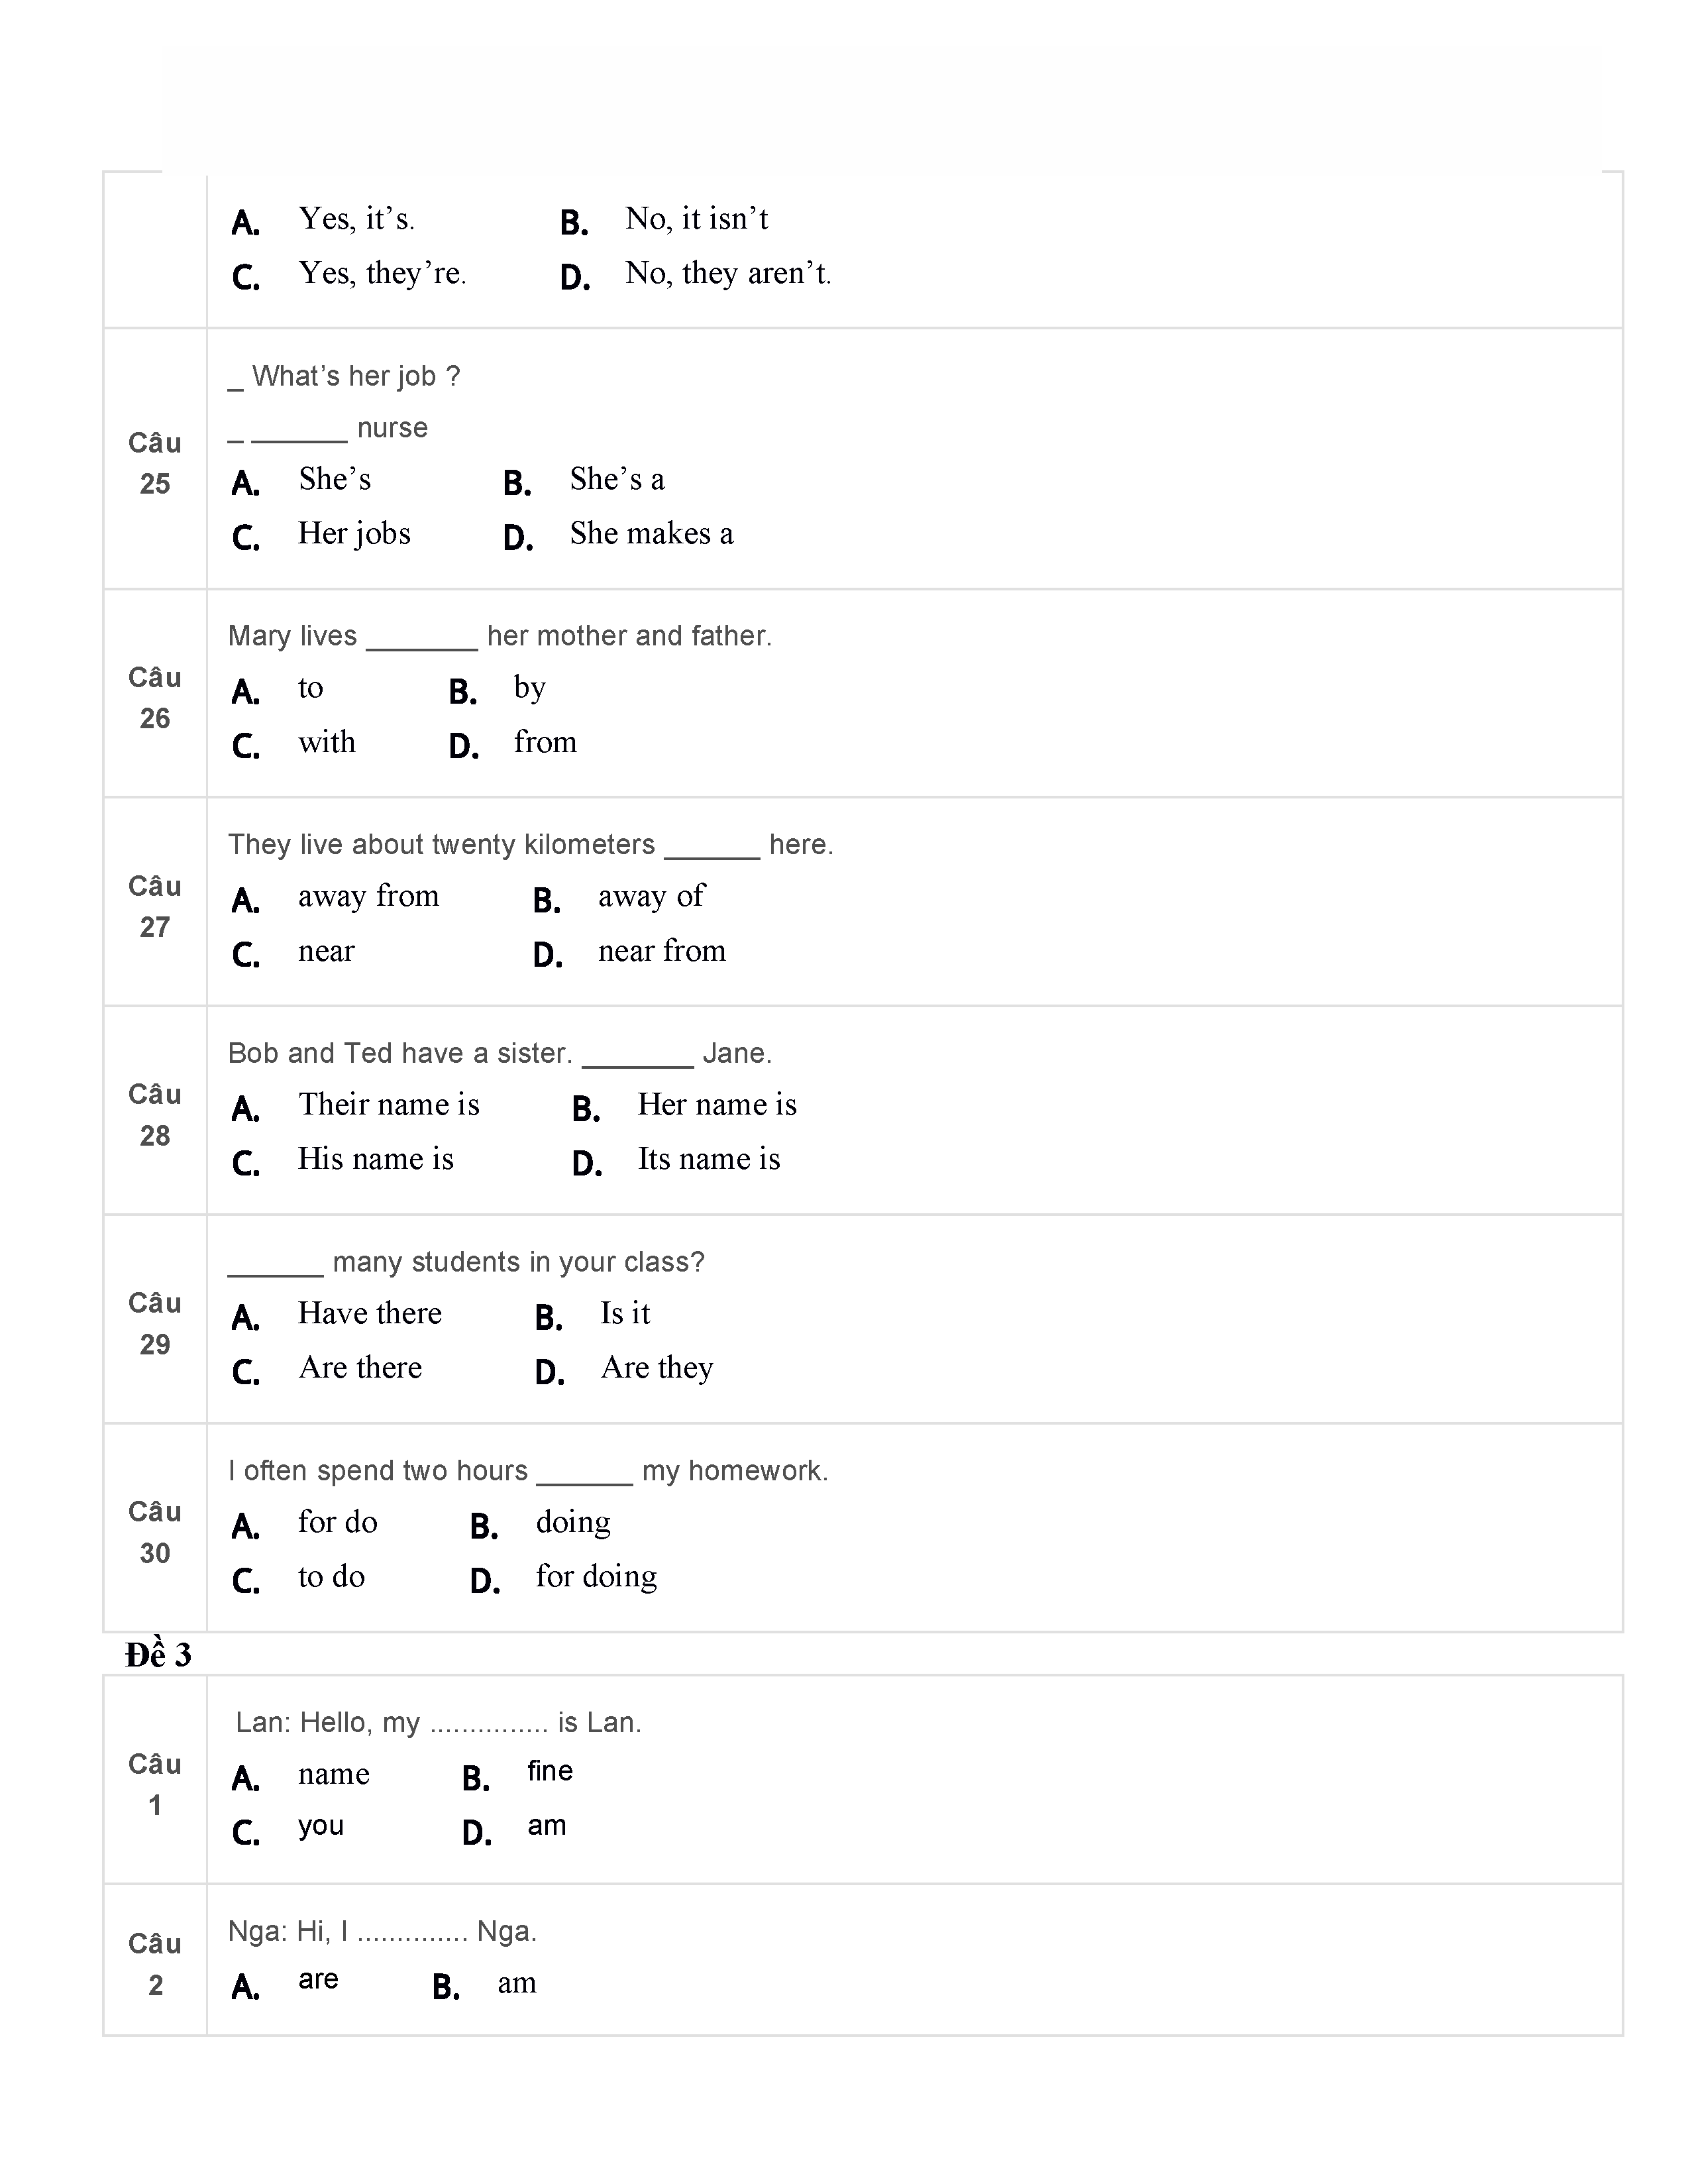Screen dimensions: 1690x2184
Task: Pick "away from" answer in question 27
Action: pyautogui.click(x=368, y=897)
